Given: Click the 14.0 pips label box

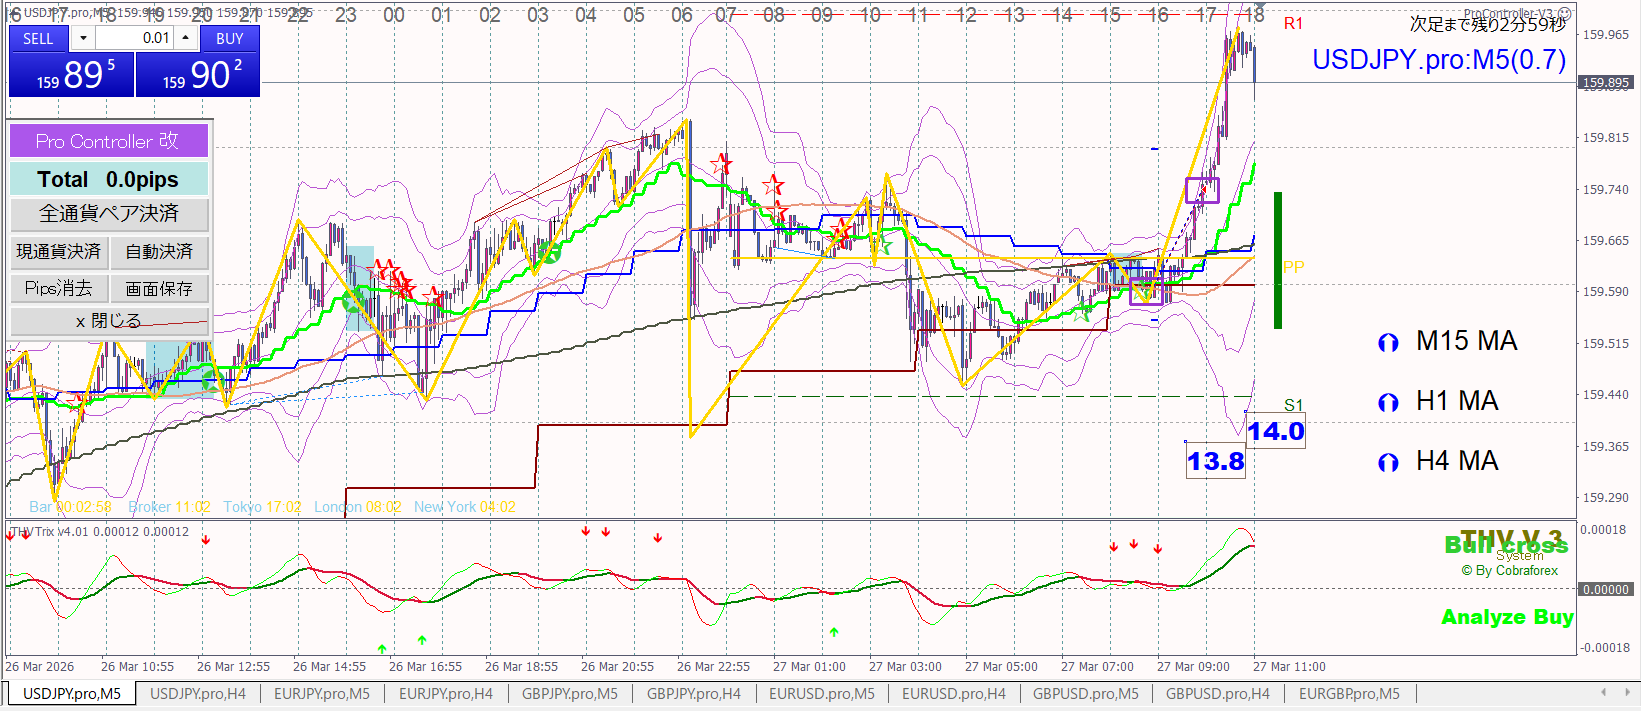Looking at the screenshot, I should (x=1276, y=432).
